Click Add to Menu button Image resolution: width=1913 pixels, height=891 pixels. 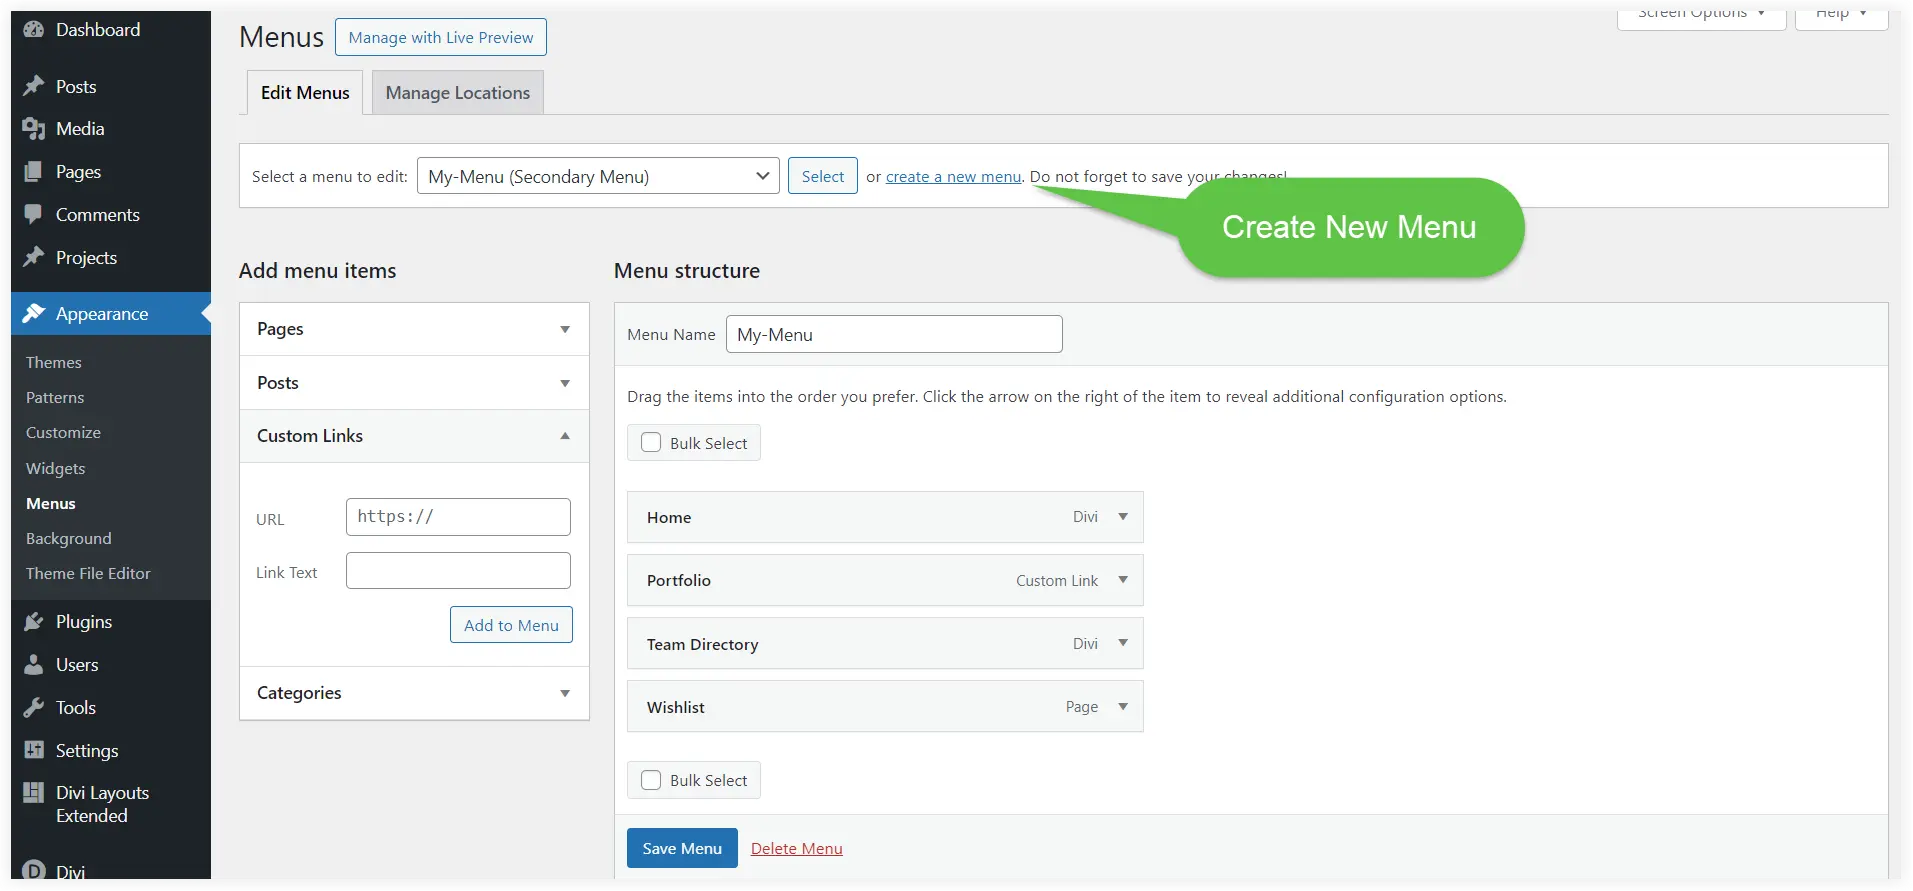coord(511,625)
